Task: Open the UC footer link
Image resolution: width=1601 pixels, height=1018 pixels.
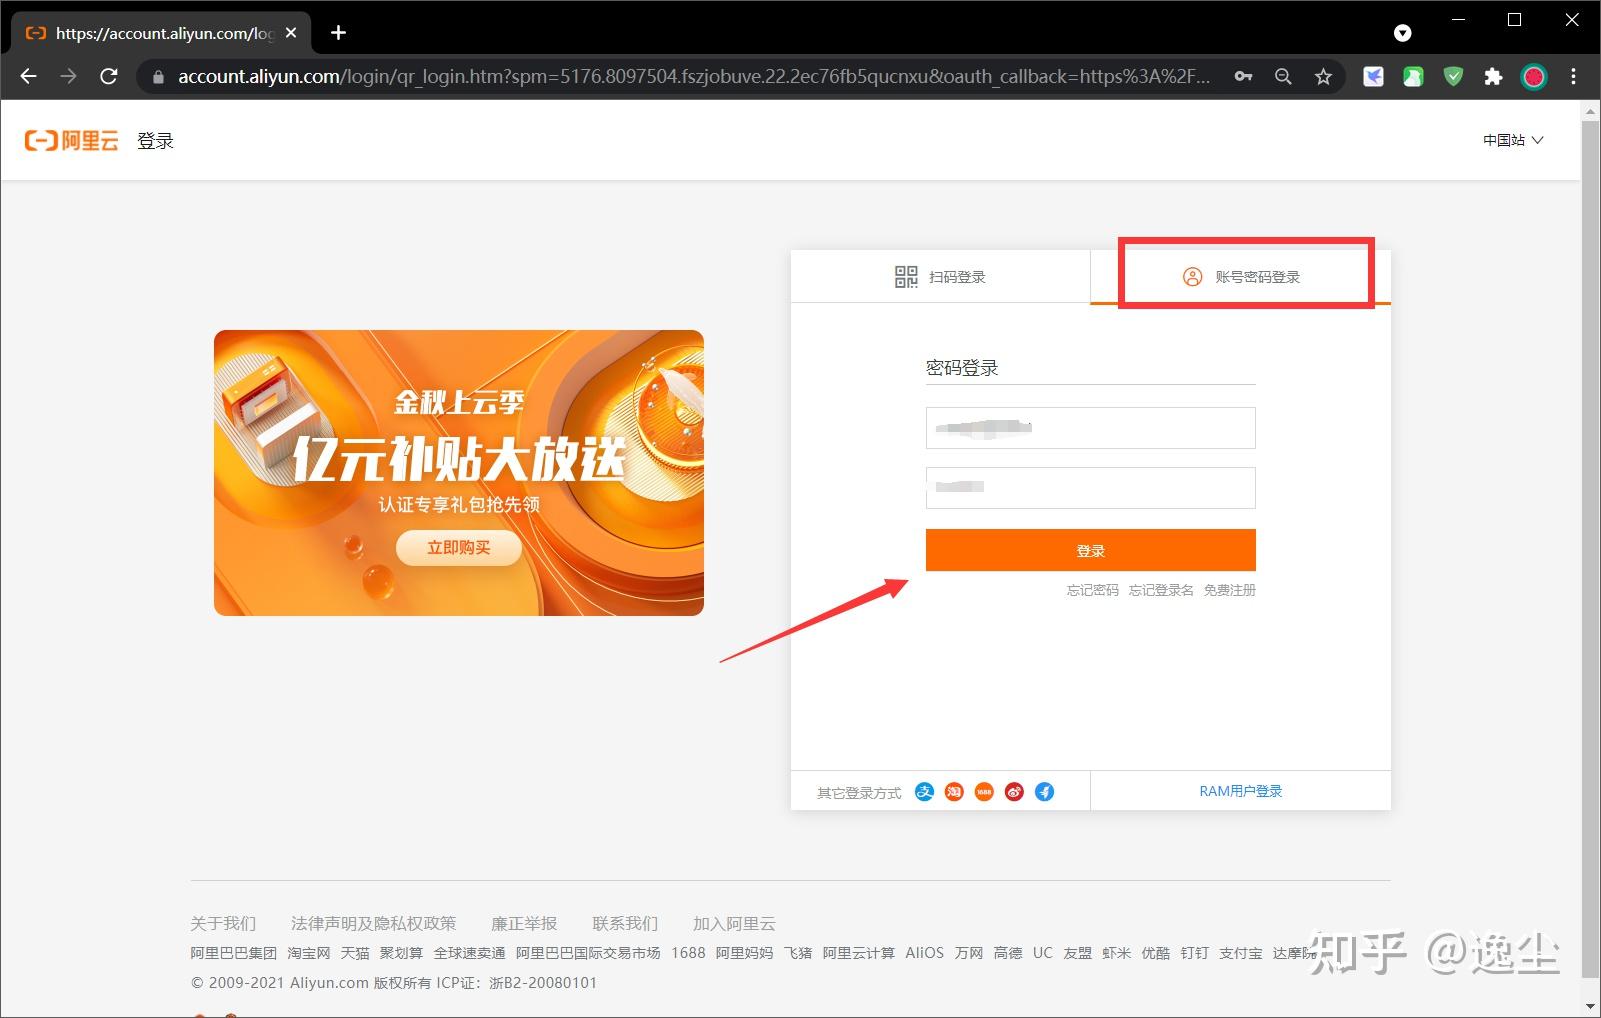Action: (x=1043, y=953)
